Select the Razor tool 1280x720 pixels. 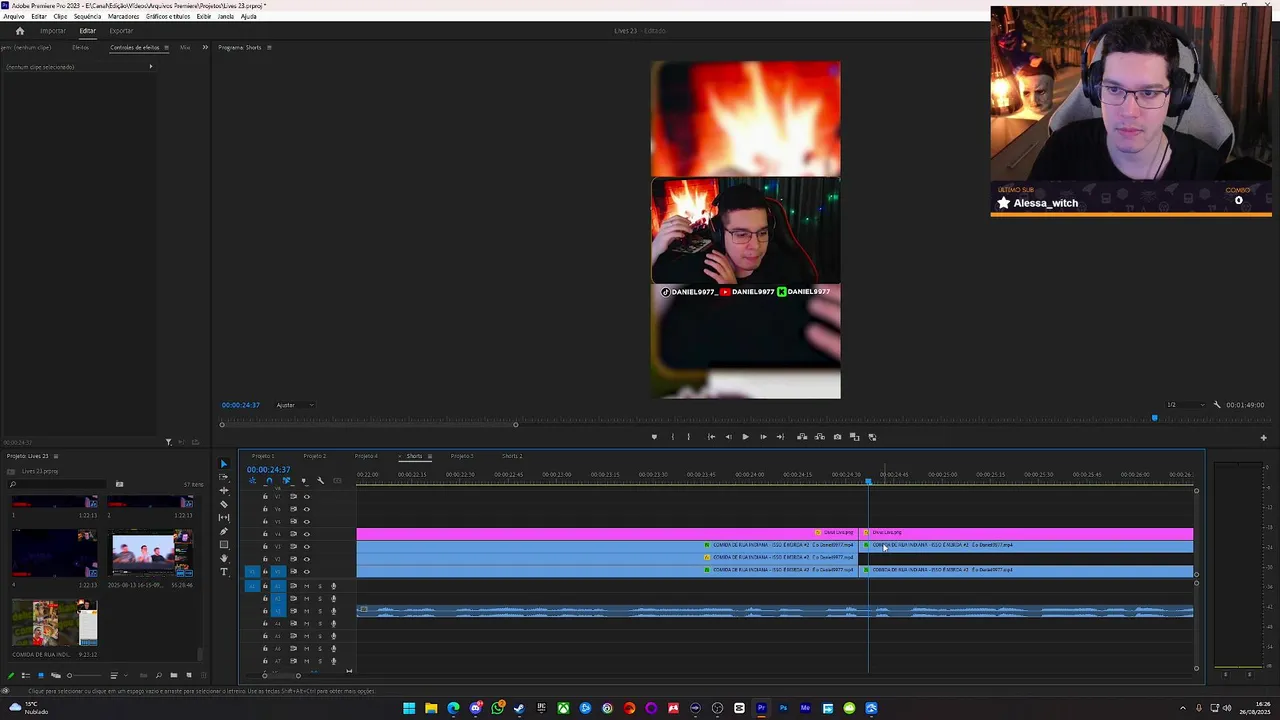coord(224,505)
